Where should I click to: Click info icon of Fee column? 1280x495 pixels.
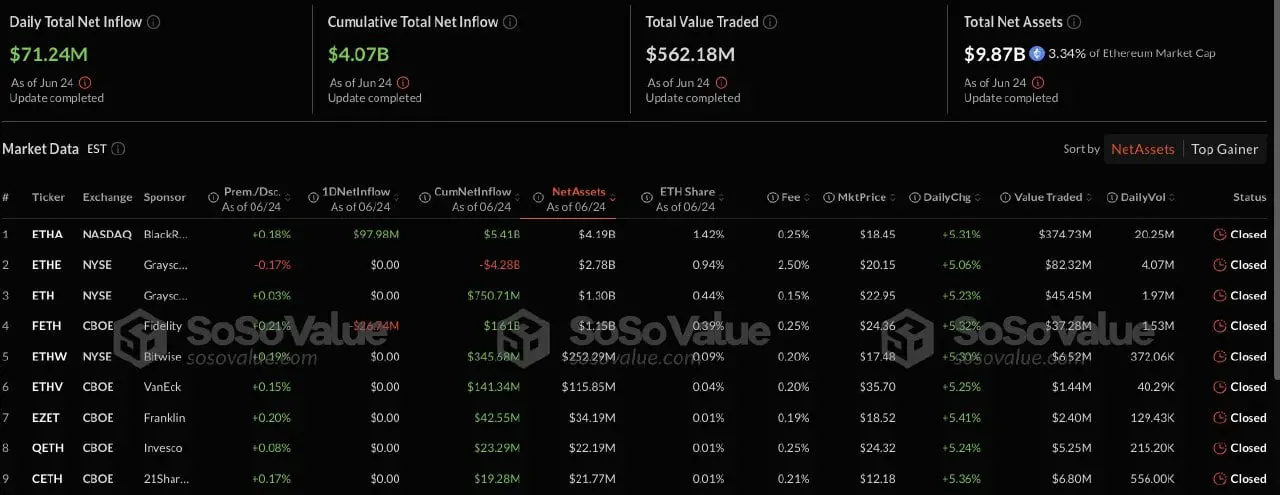(773, 198)
